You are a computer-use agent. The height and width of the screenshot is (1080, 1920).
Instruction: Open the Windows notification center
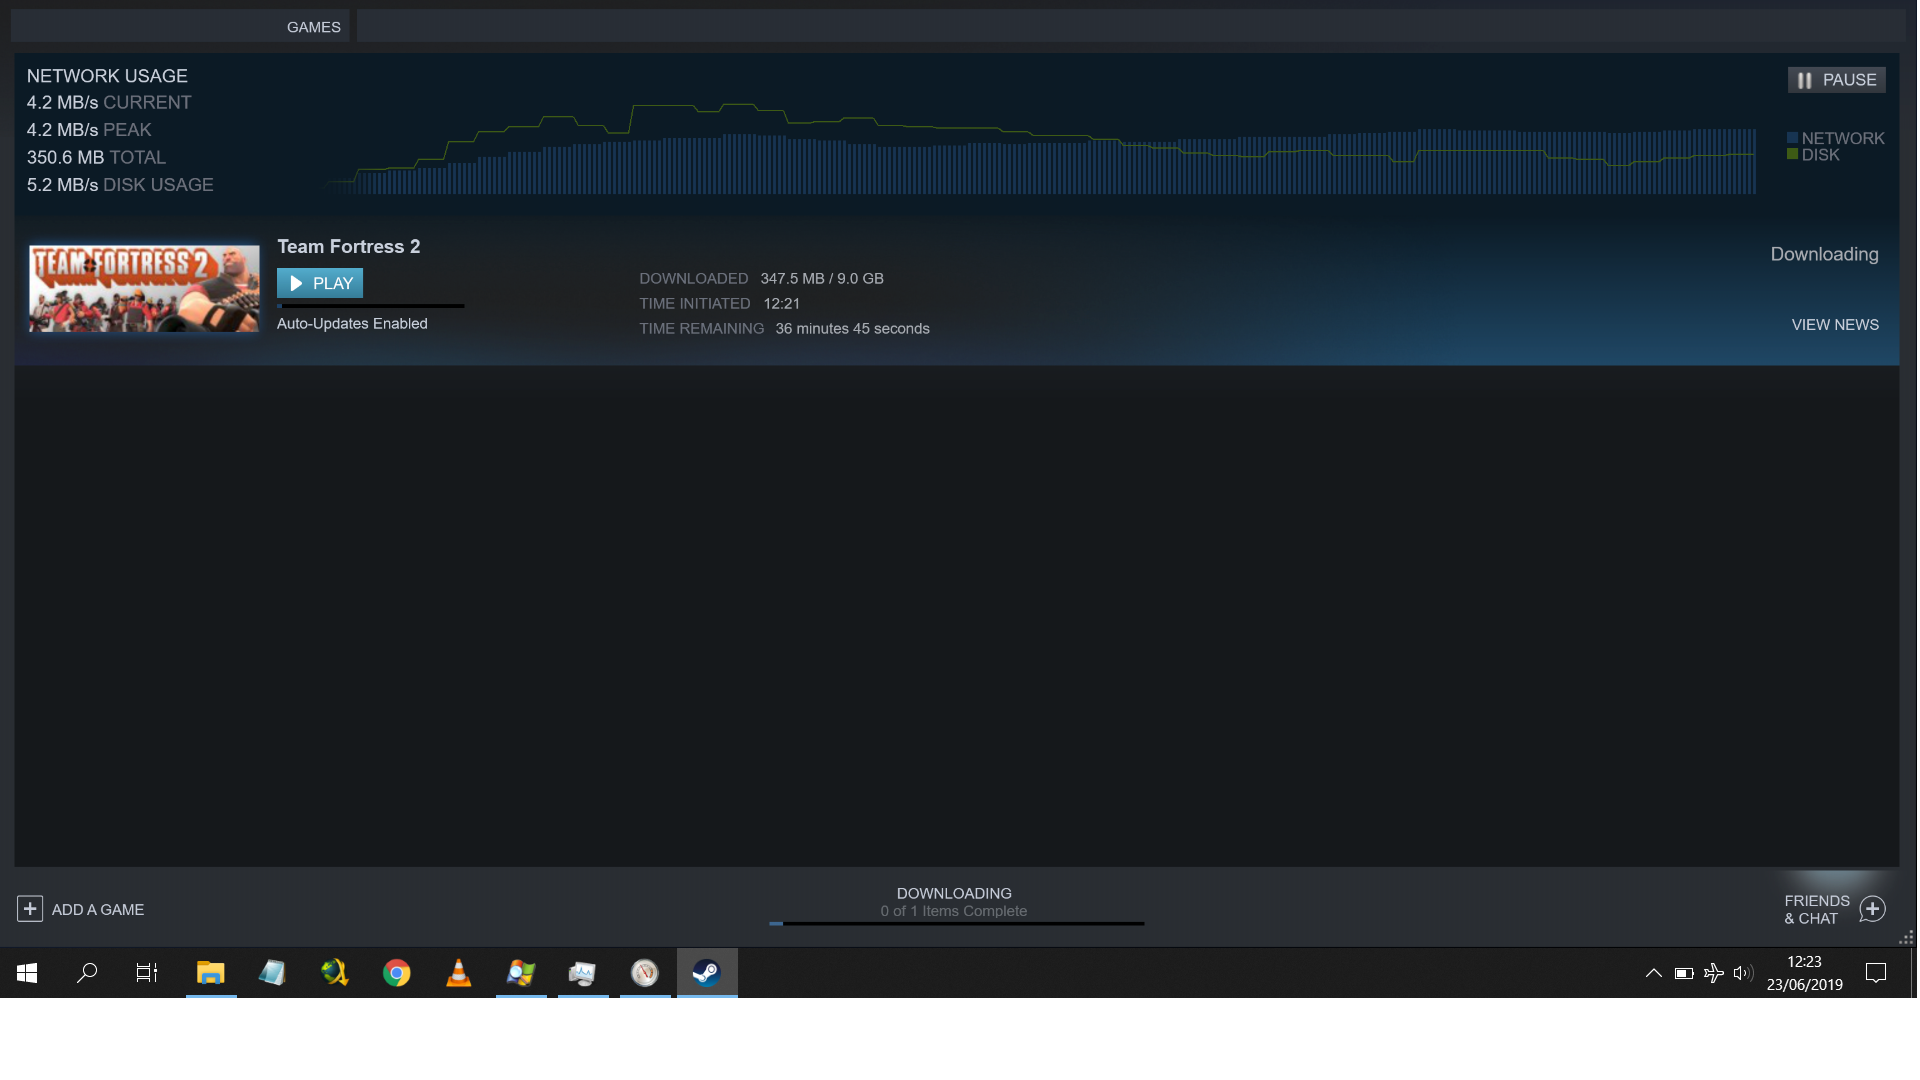[1876, 972]
